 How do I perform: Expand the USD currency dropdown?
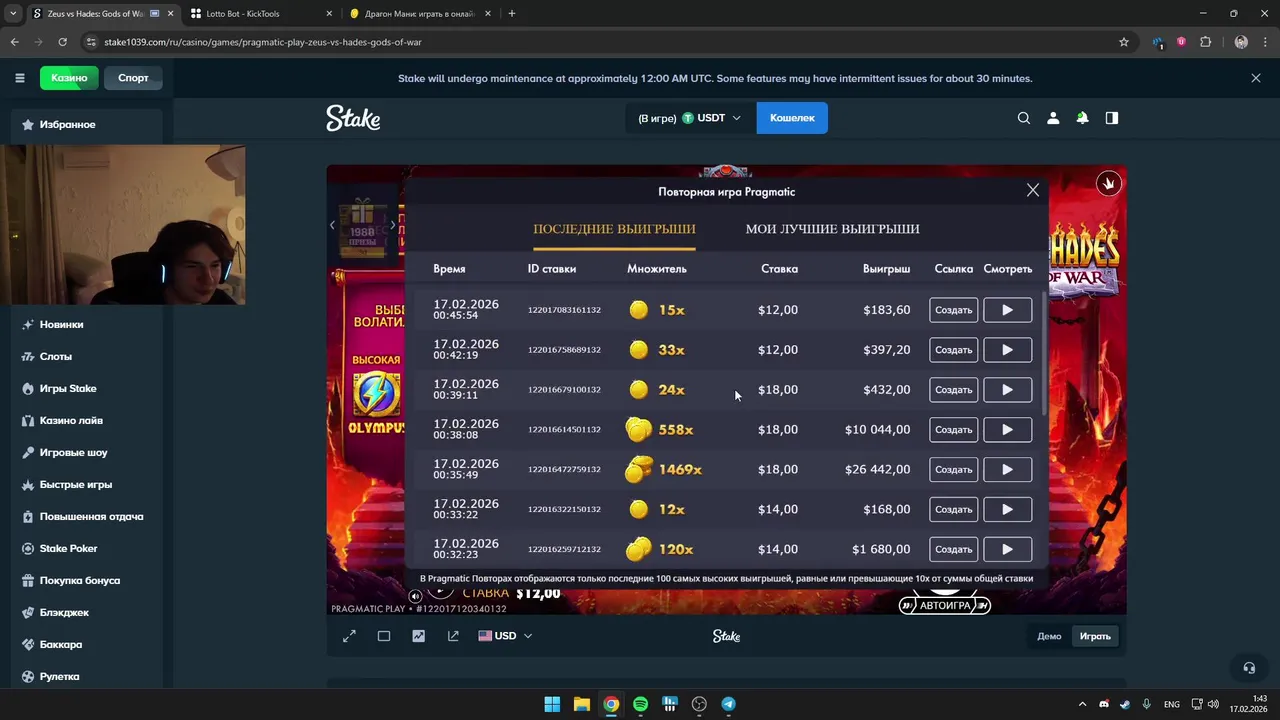(505, 636)
